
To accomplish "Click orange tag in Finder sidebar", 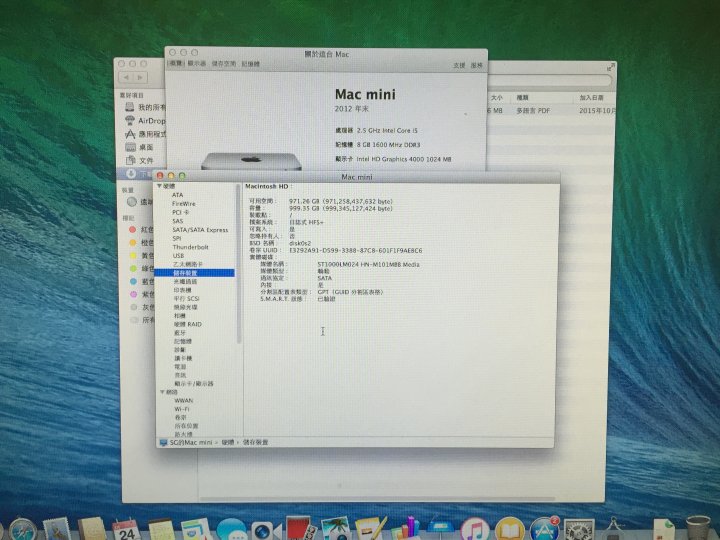I will coord(133,242).
